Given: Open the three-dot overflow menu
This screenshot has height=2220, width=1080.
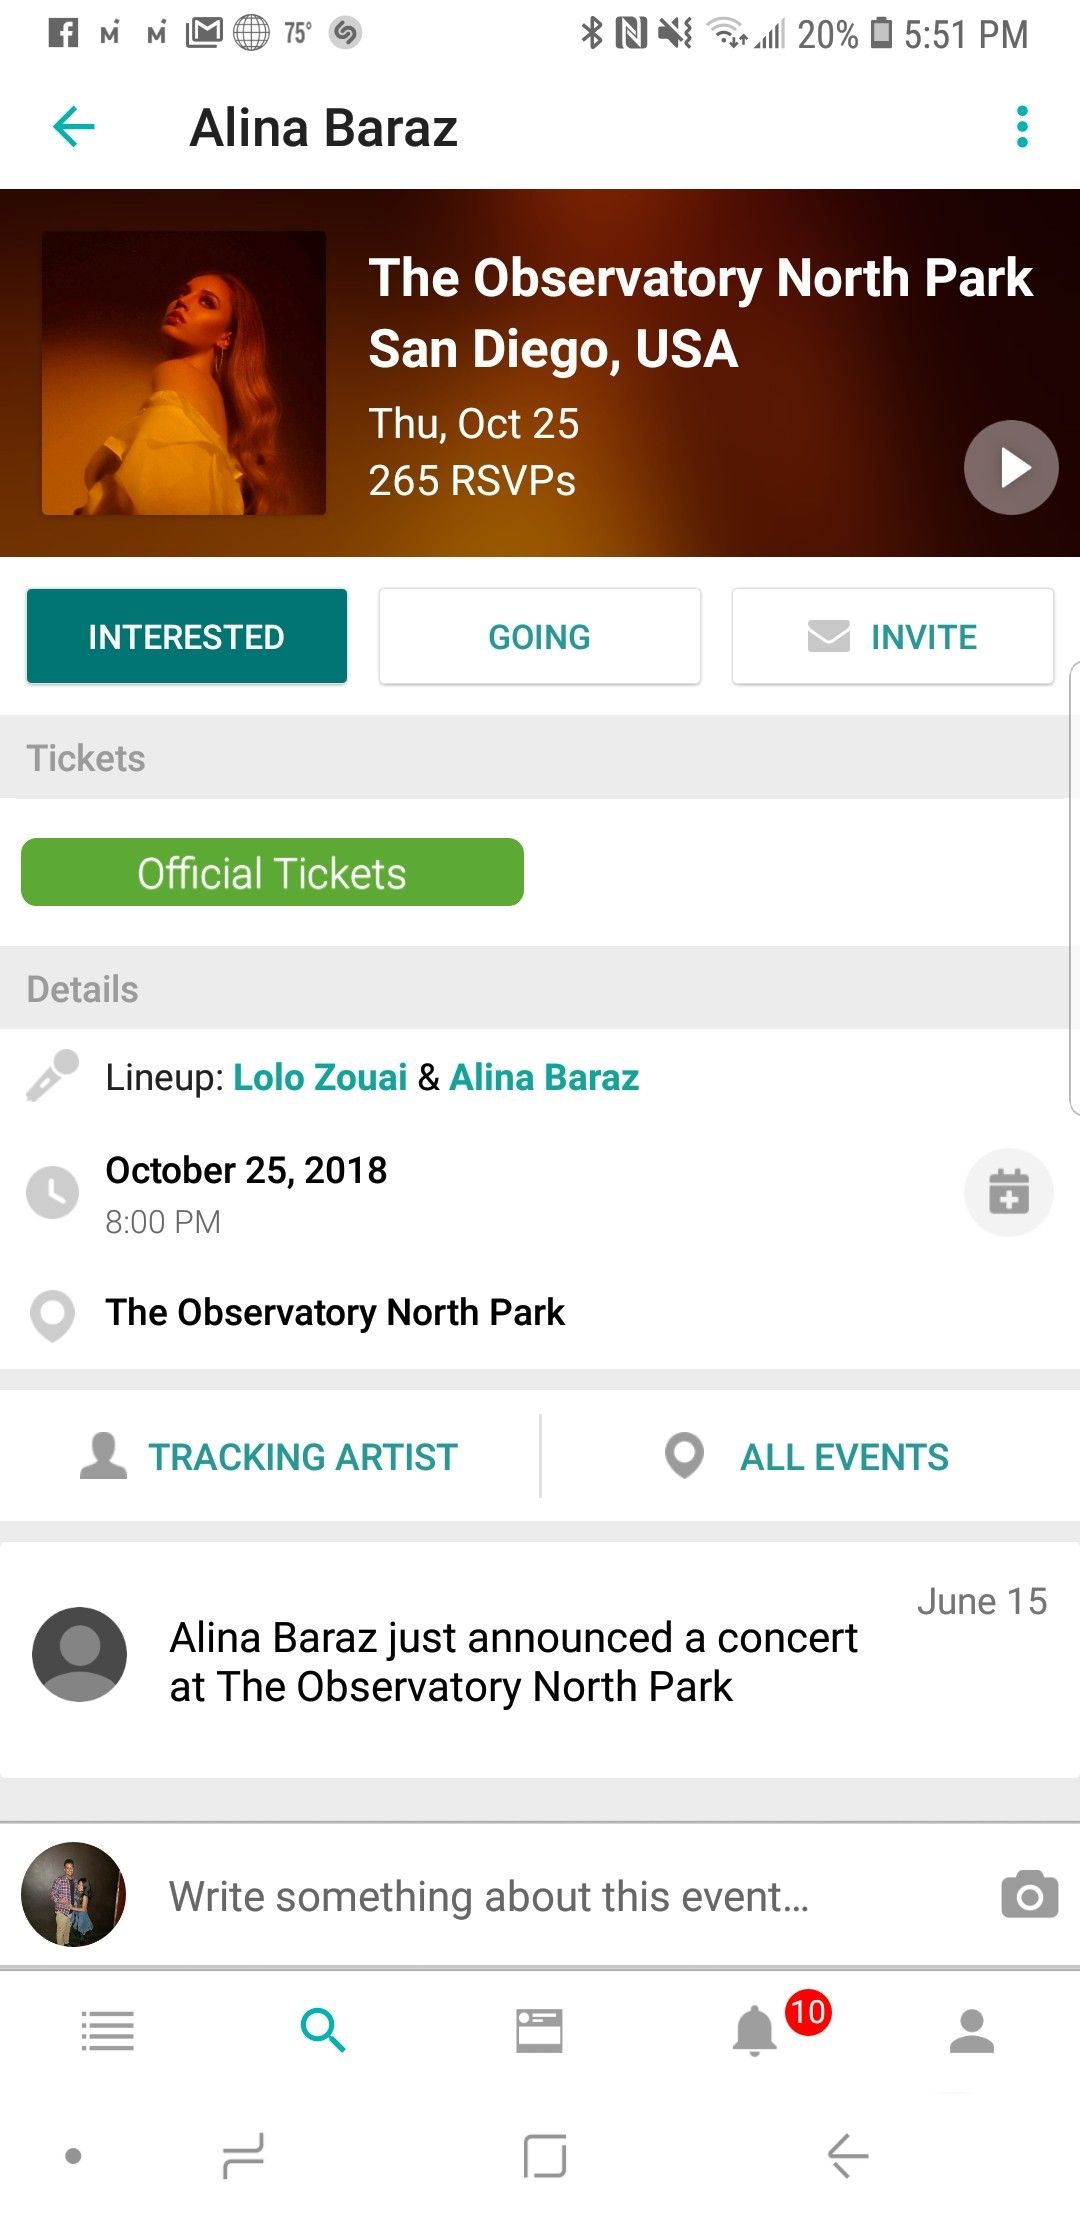Looking at the screenshot, I should click(1021, 127).
